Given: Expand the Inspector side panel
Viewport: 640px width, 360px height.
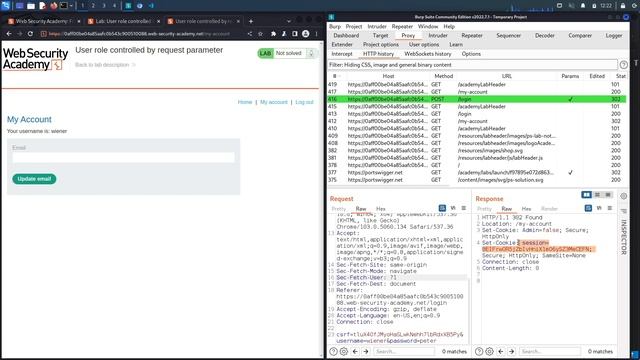Looking at the screenshot, I should tap(623, 237).
